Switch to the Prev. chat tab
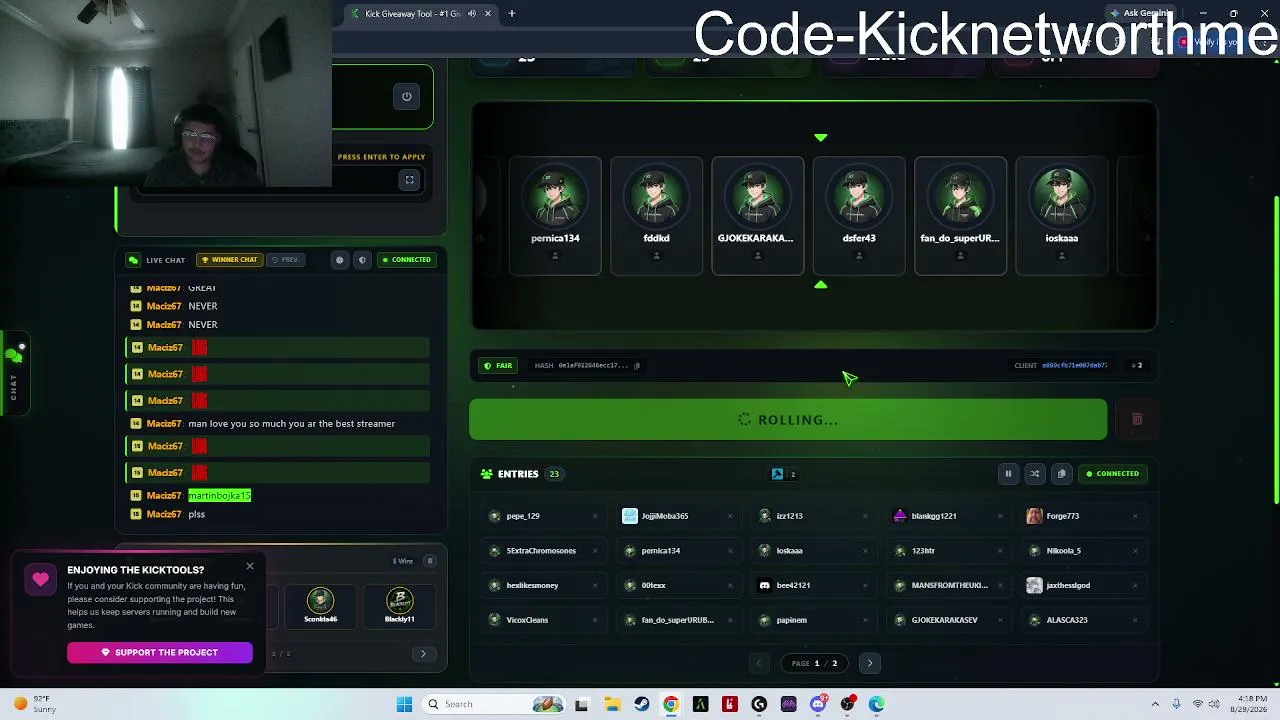 (x=285, y=260)
